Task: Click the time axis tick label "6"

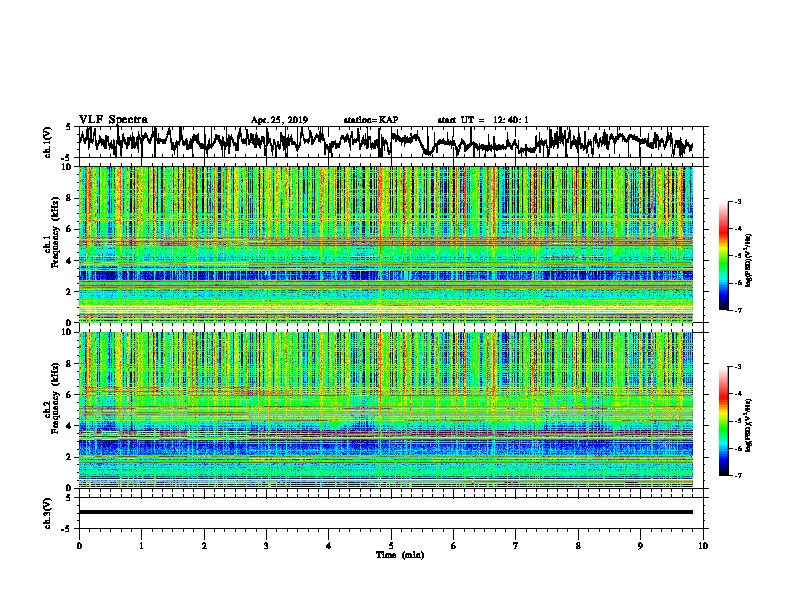Action: click(x=454, y=546)
